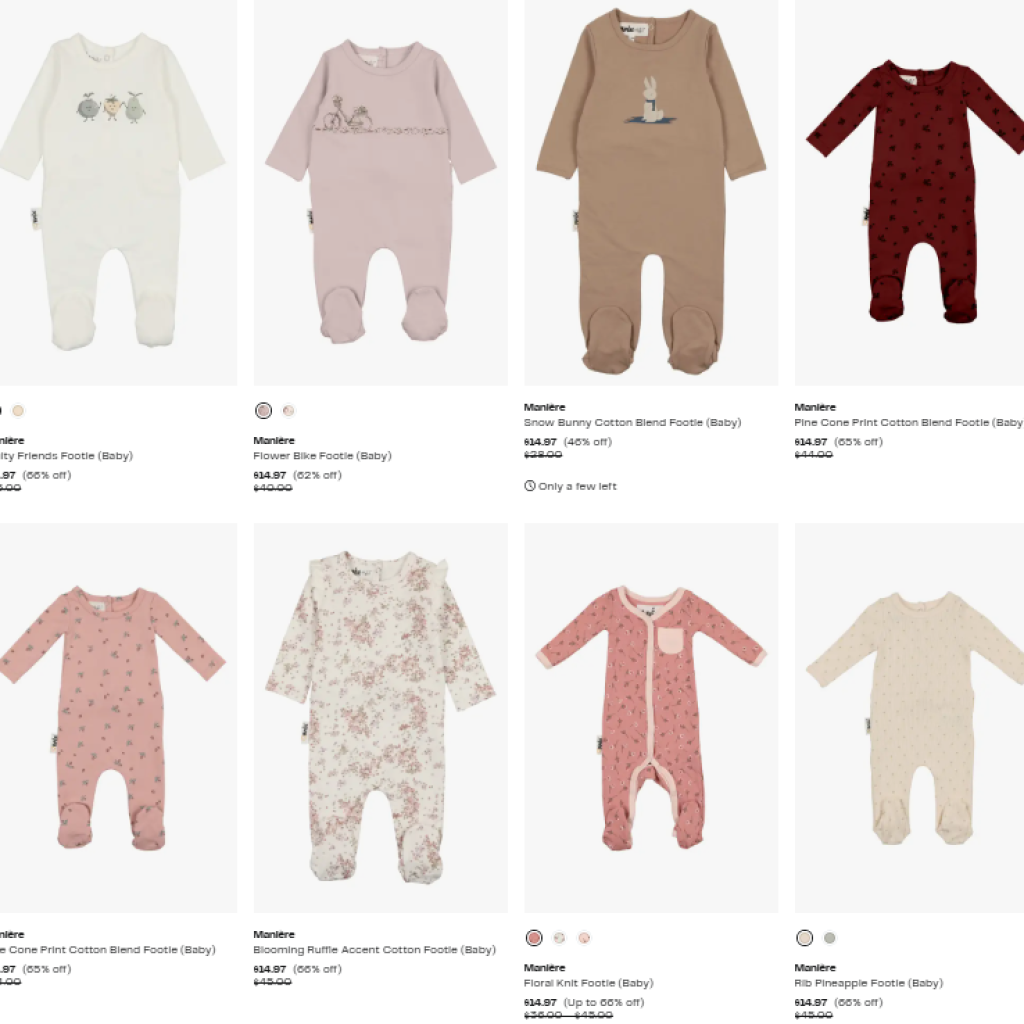Pick the third pink swatch for Floral Knit Footie
1024x1024 pixels.
[x=584, y=938]
